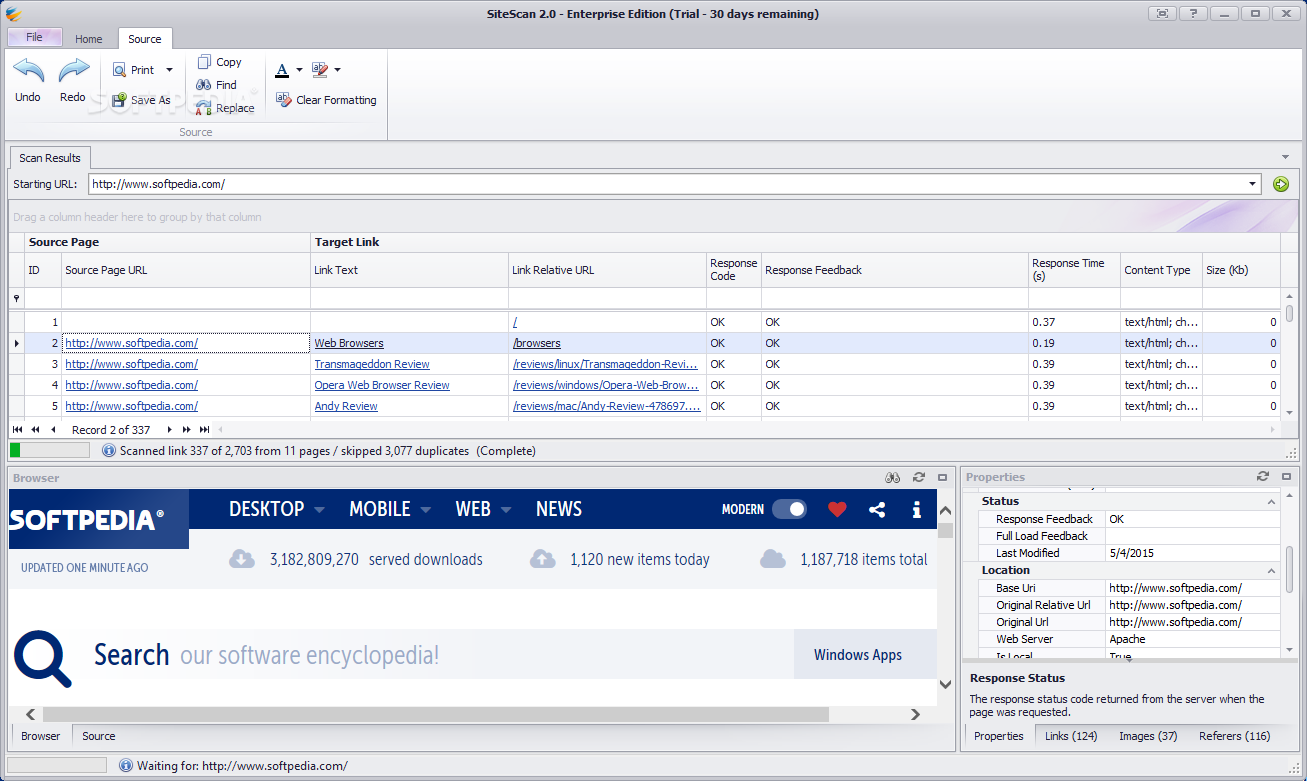
Task: Click the /browsers relative URL
Action: coord(537,343)
